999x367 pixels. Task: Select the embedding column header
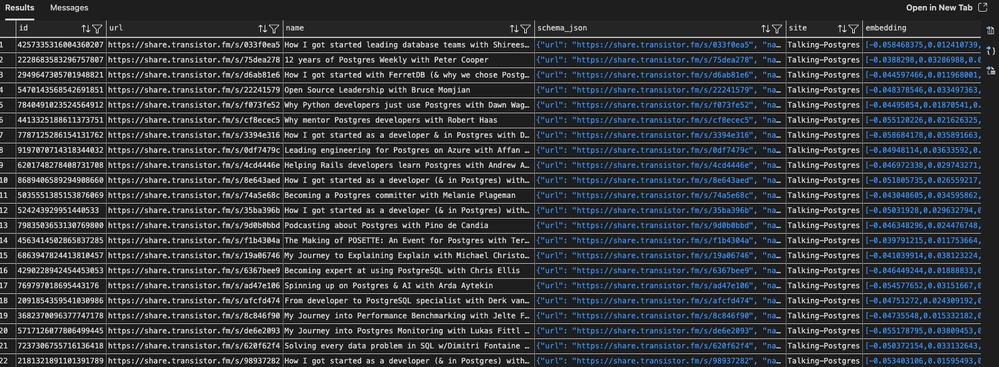[x=921, y=29]
